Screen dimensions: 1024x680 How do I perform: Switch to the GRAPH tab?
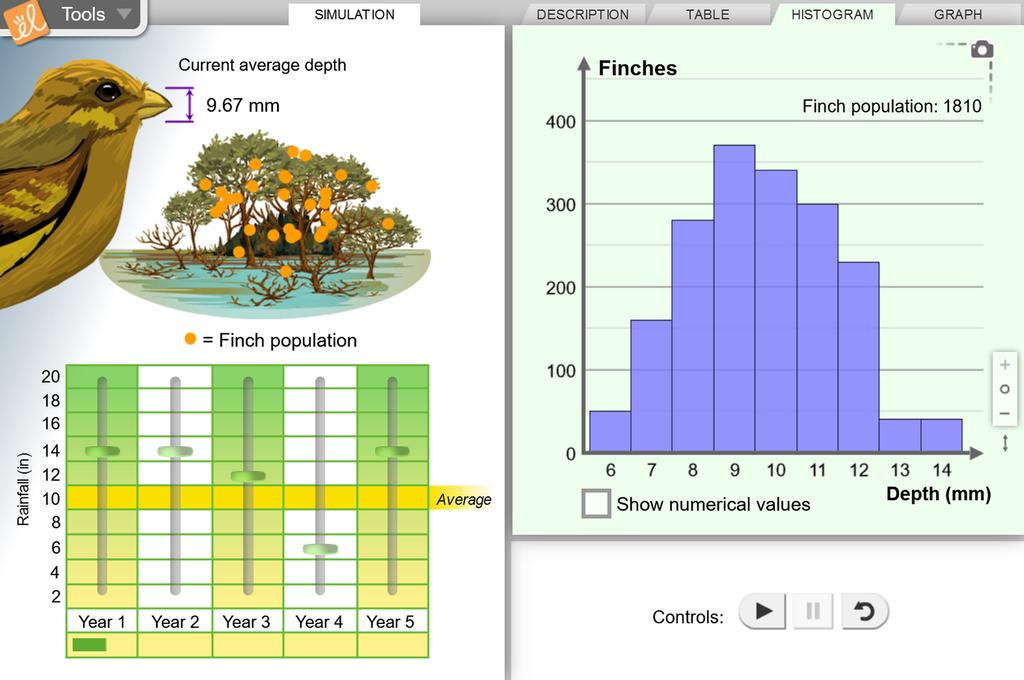click(957, 14)
